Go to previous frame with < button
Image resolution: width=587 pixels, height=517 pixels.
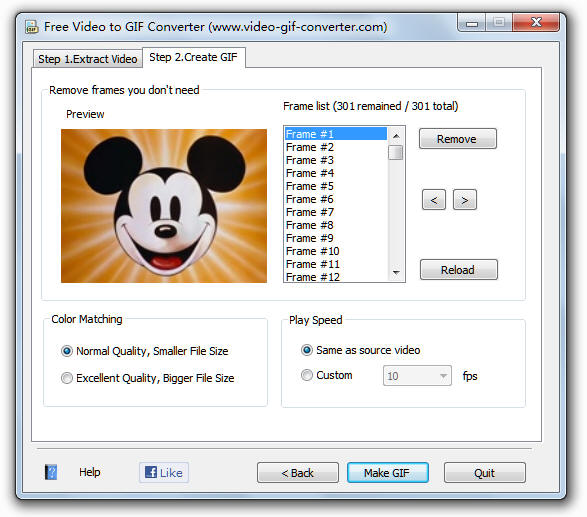click(434, 200)
